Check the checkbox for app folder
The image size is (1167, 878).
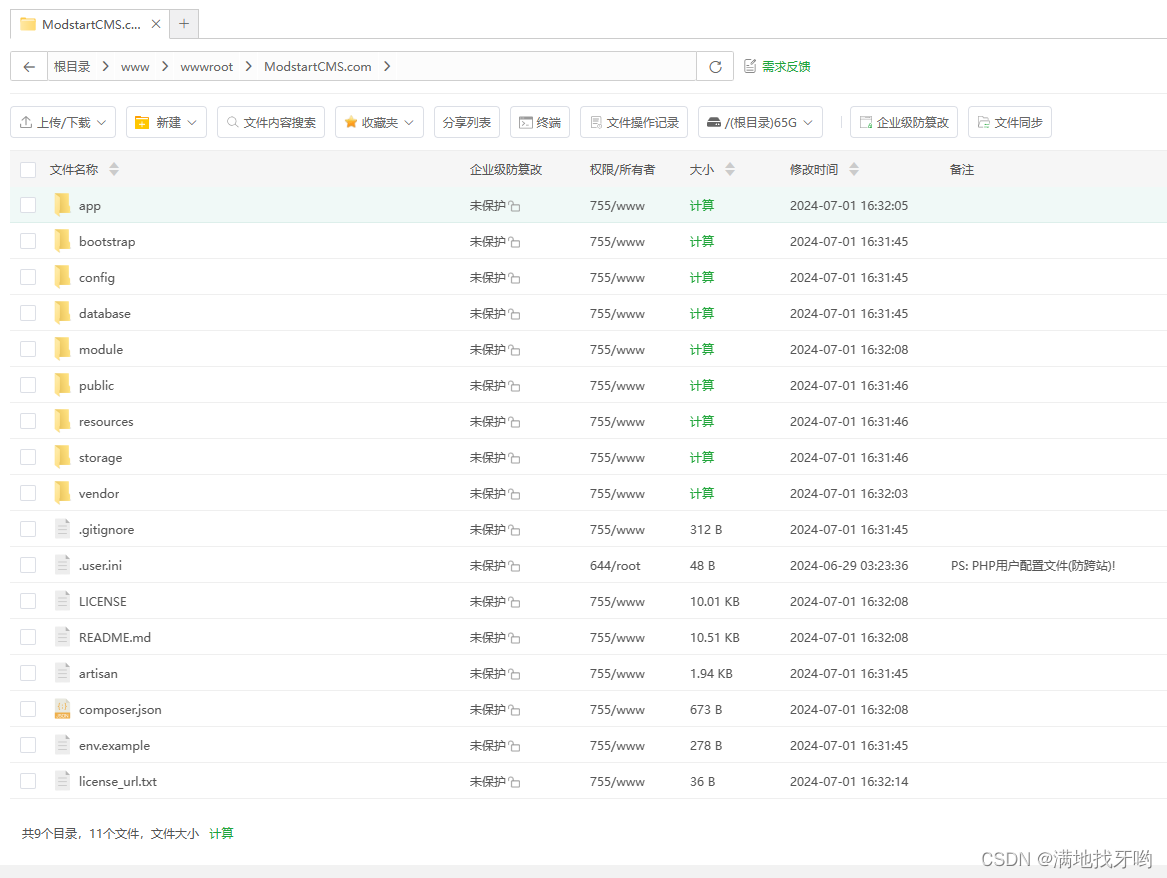[x=28, y=204]
